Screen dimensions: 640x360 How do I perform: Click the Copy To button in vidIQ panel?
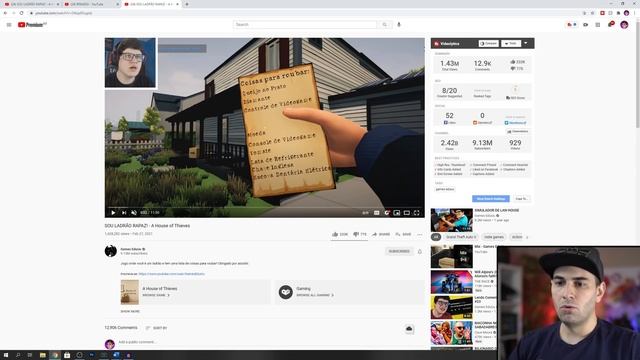pyautogui.click(x=522, y=199)
